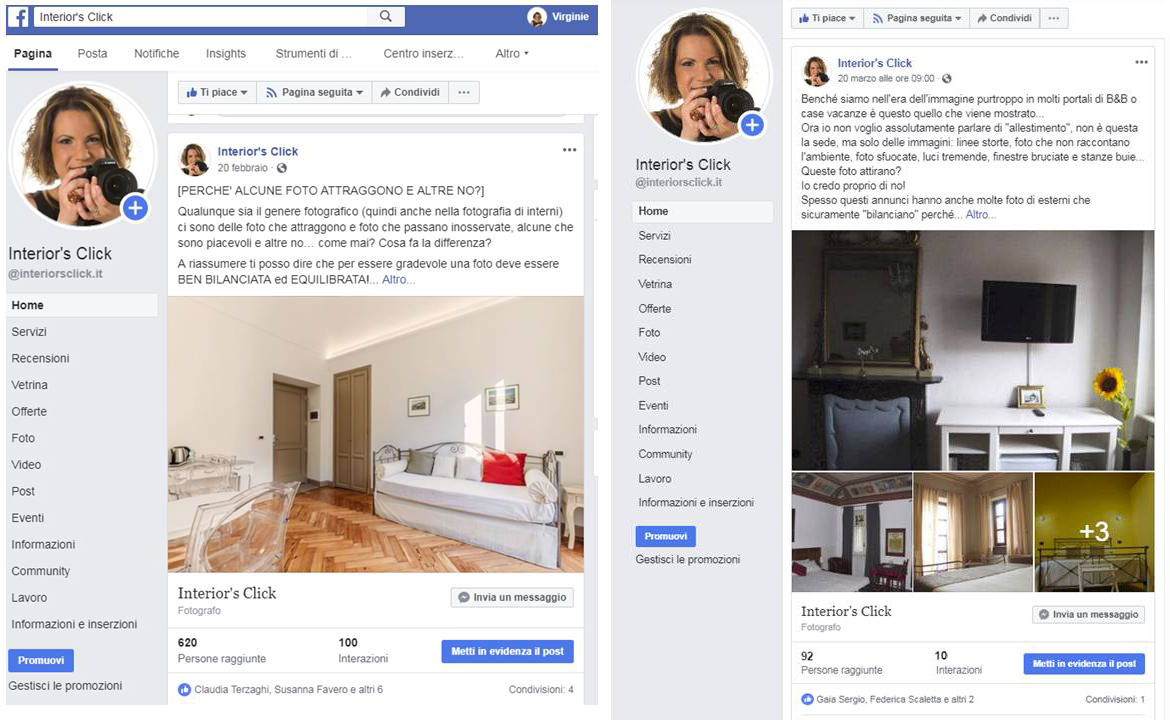Click the Facebook logo icon
The width and height of the screenshot is (1170, 720).
click(x=18, y=16)
